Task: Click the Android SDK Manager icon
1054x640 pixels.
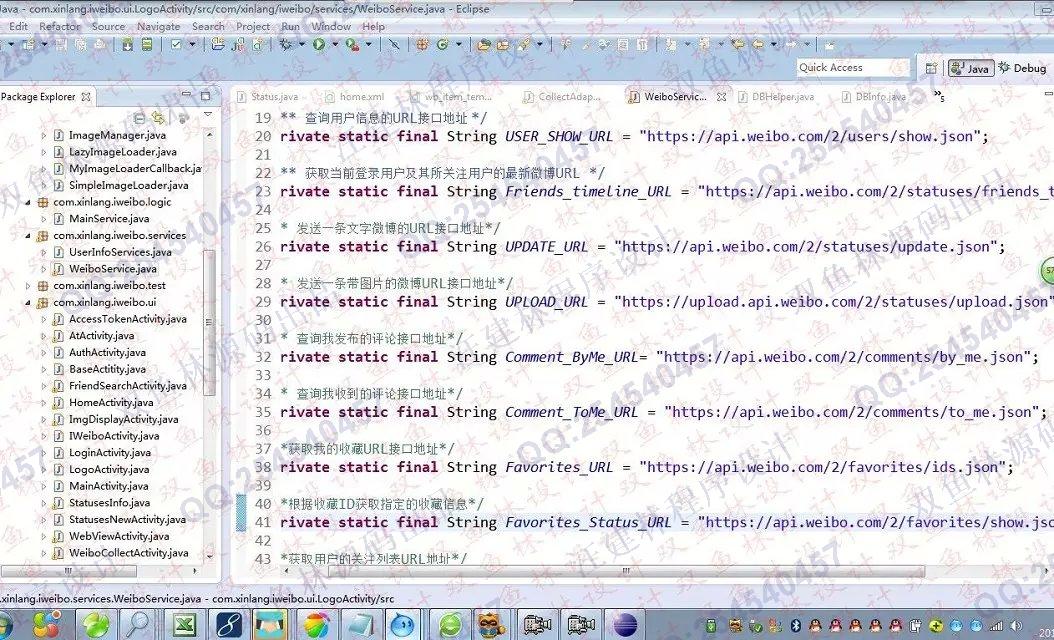Action: point(127,44)
